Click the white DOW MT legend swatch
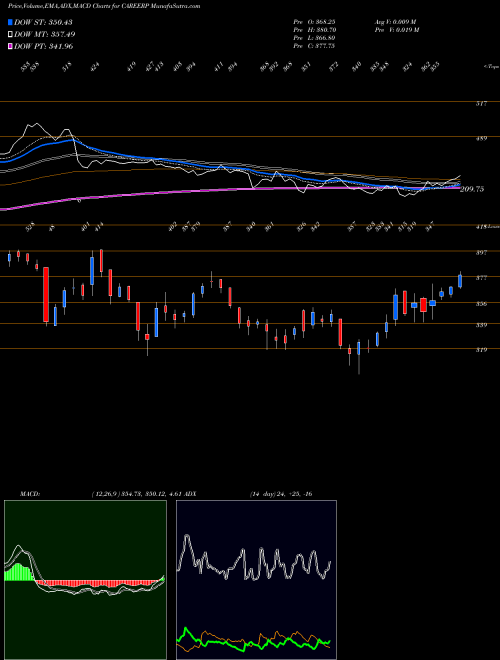The height and width of the screenshot is (660, 500). (10, 34)
